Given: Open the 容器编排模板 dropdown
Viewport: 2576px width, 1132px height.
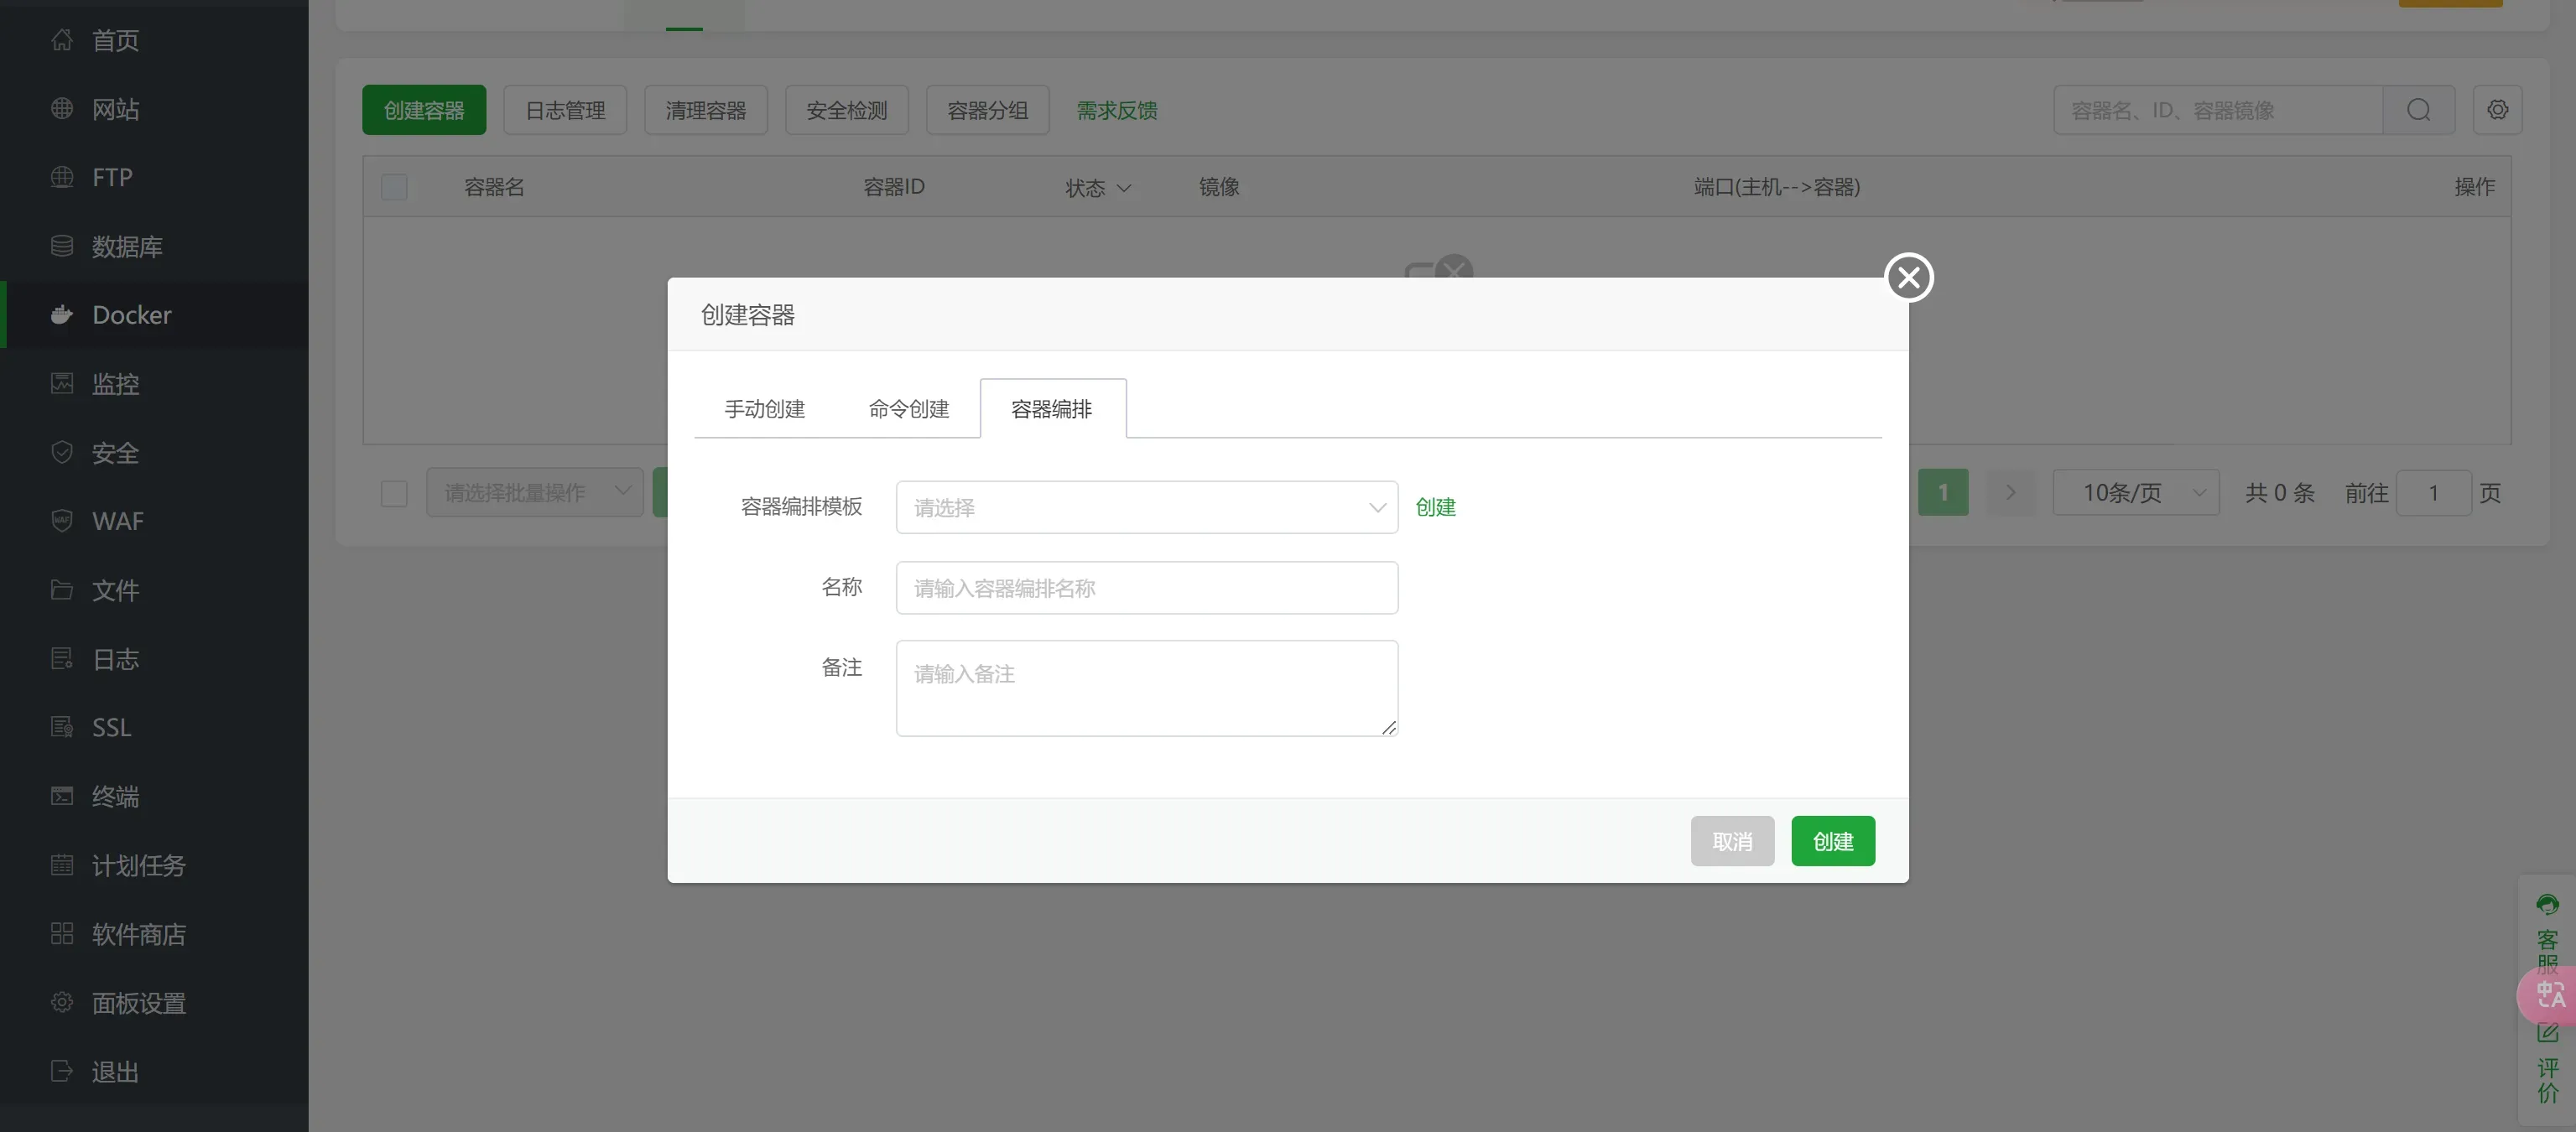Looking at the screenshot, I should click(1147, 507).
